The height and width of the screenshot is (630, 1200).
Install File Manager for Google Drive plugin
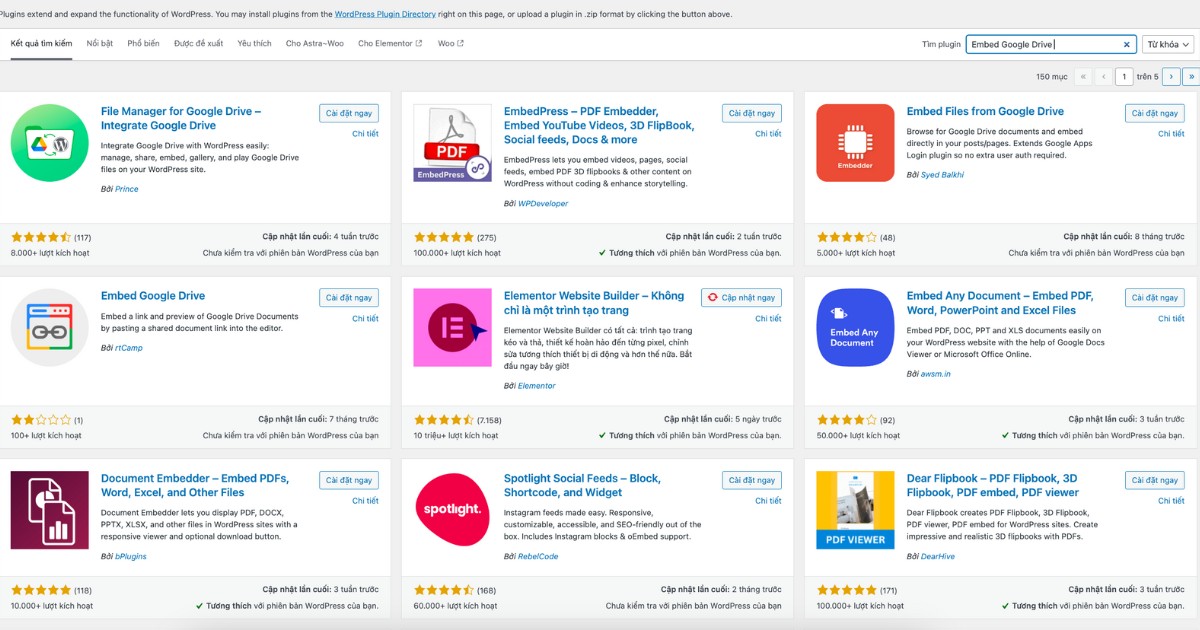click(349, 113)
